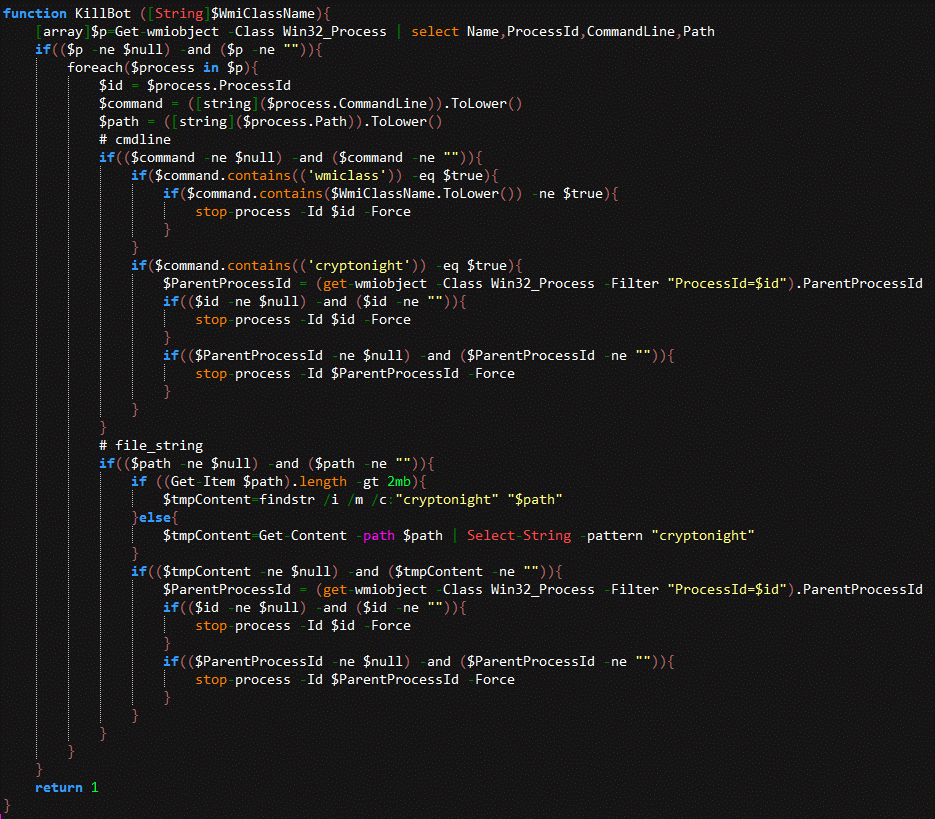Click the '# cmdline' comment
The image size is (935, 819).
(135, 139)
